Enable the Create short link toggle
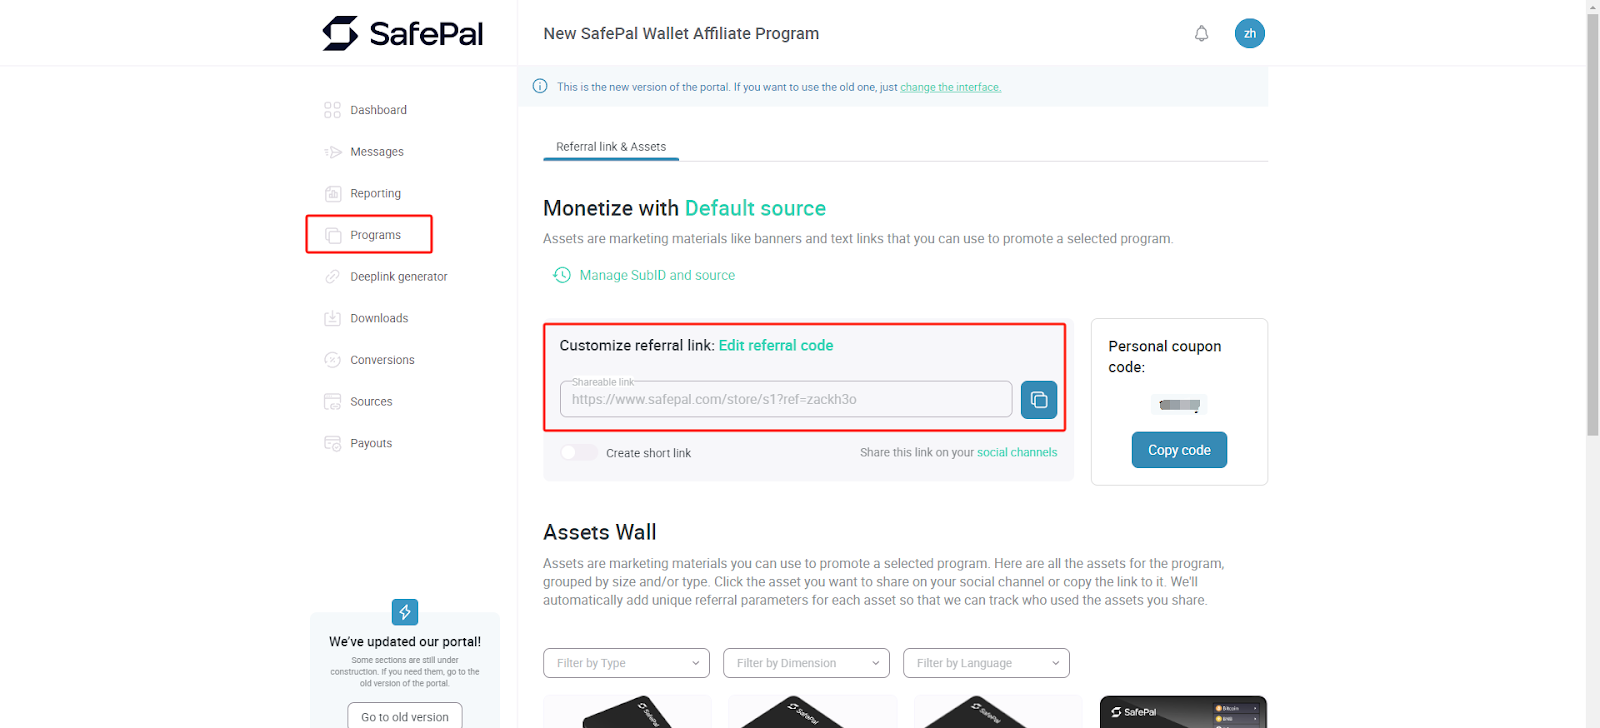 tap(579, 453)
